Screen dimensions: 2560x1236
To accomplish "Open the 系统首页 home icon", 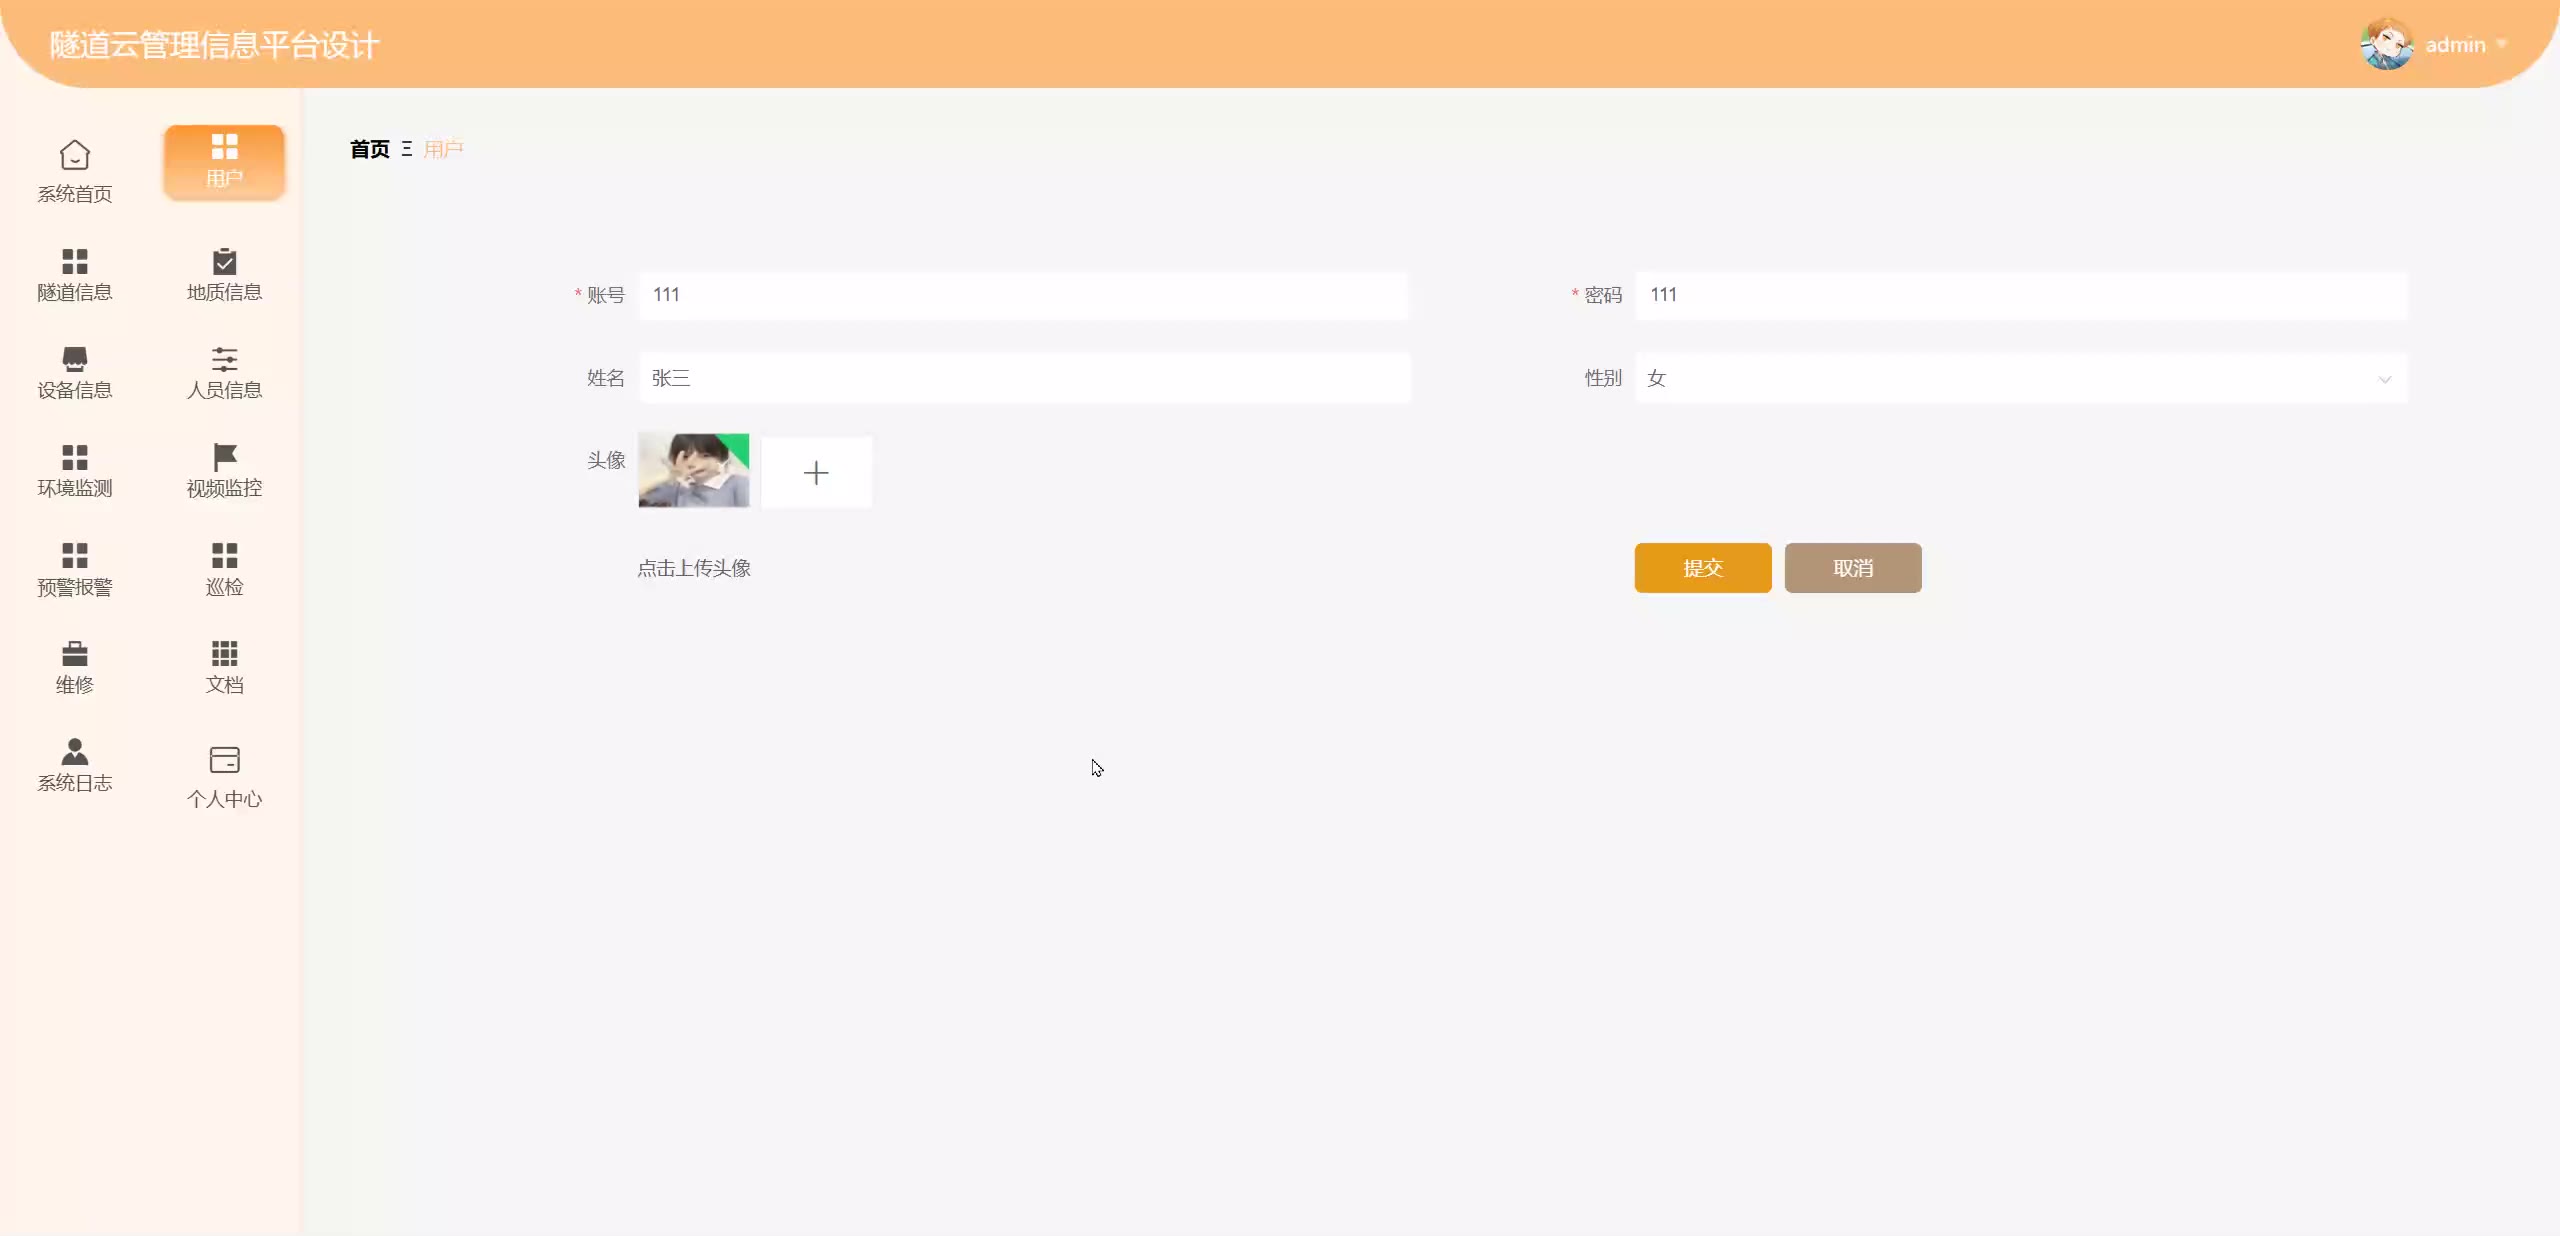I will 74,156.
